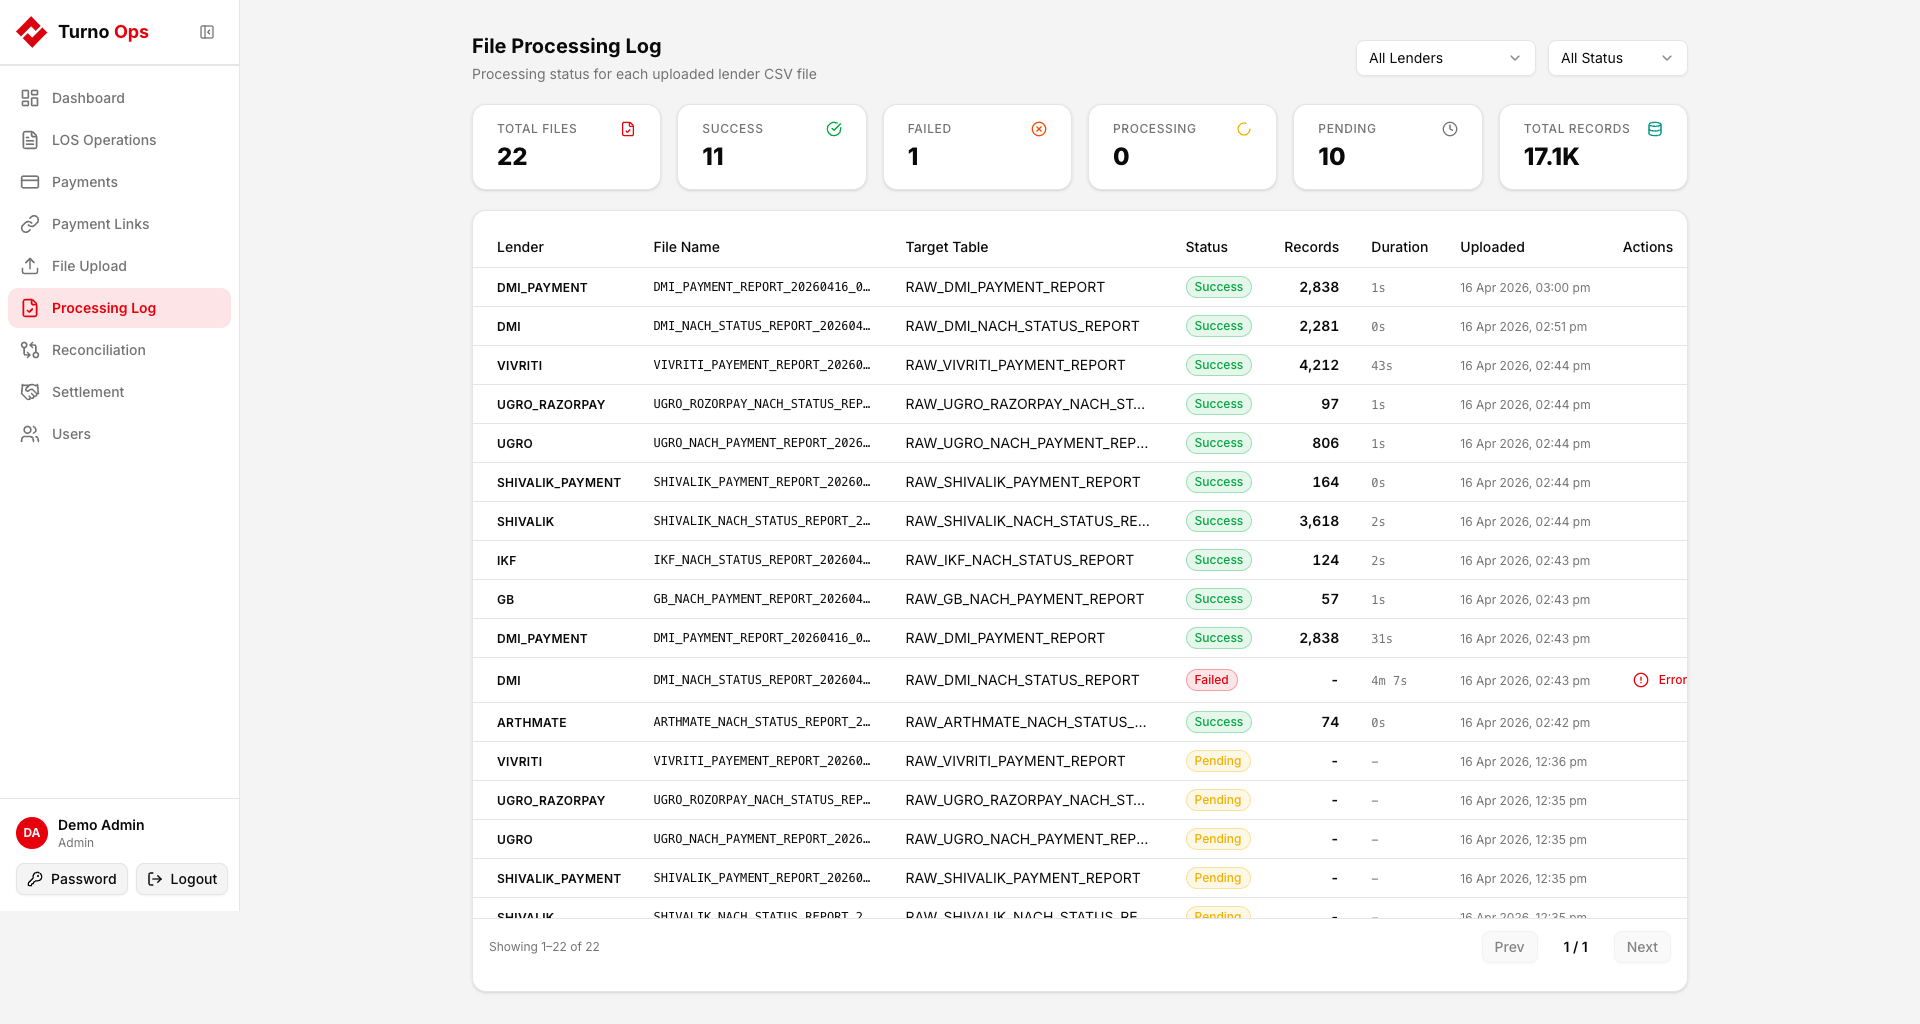
Task: Click the database icon on Total Records card
Action: tap(1655, 128)
